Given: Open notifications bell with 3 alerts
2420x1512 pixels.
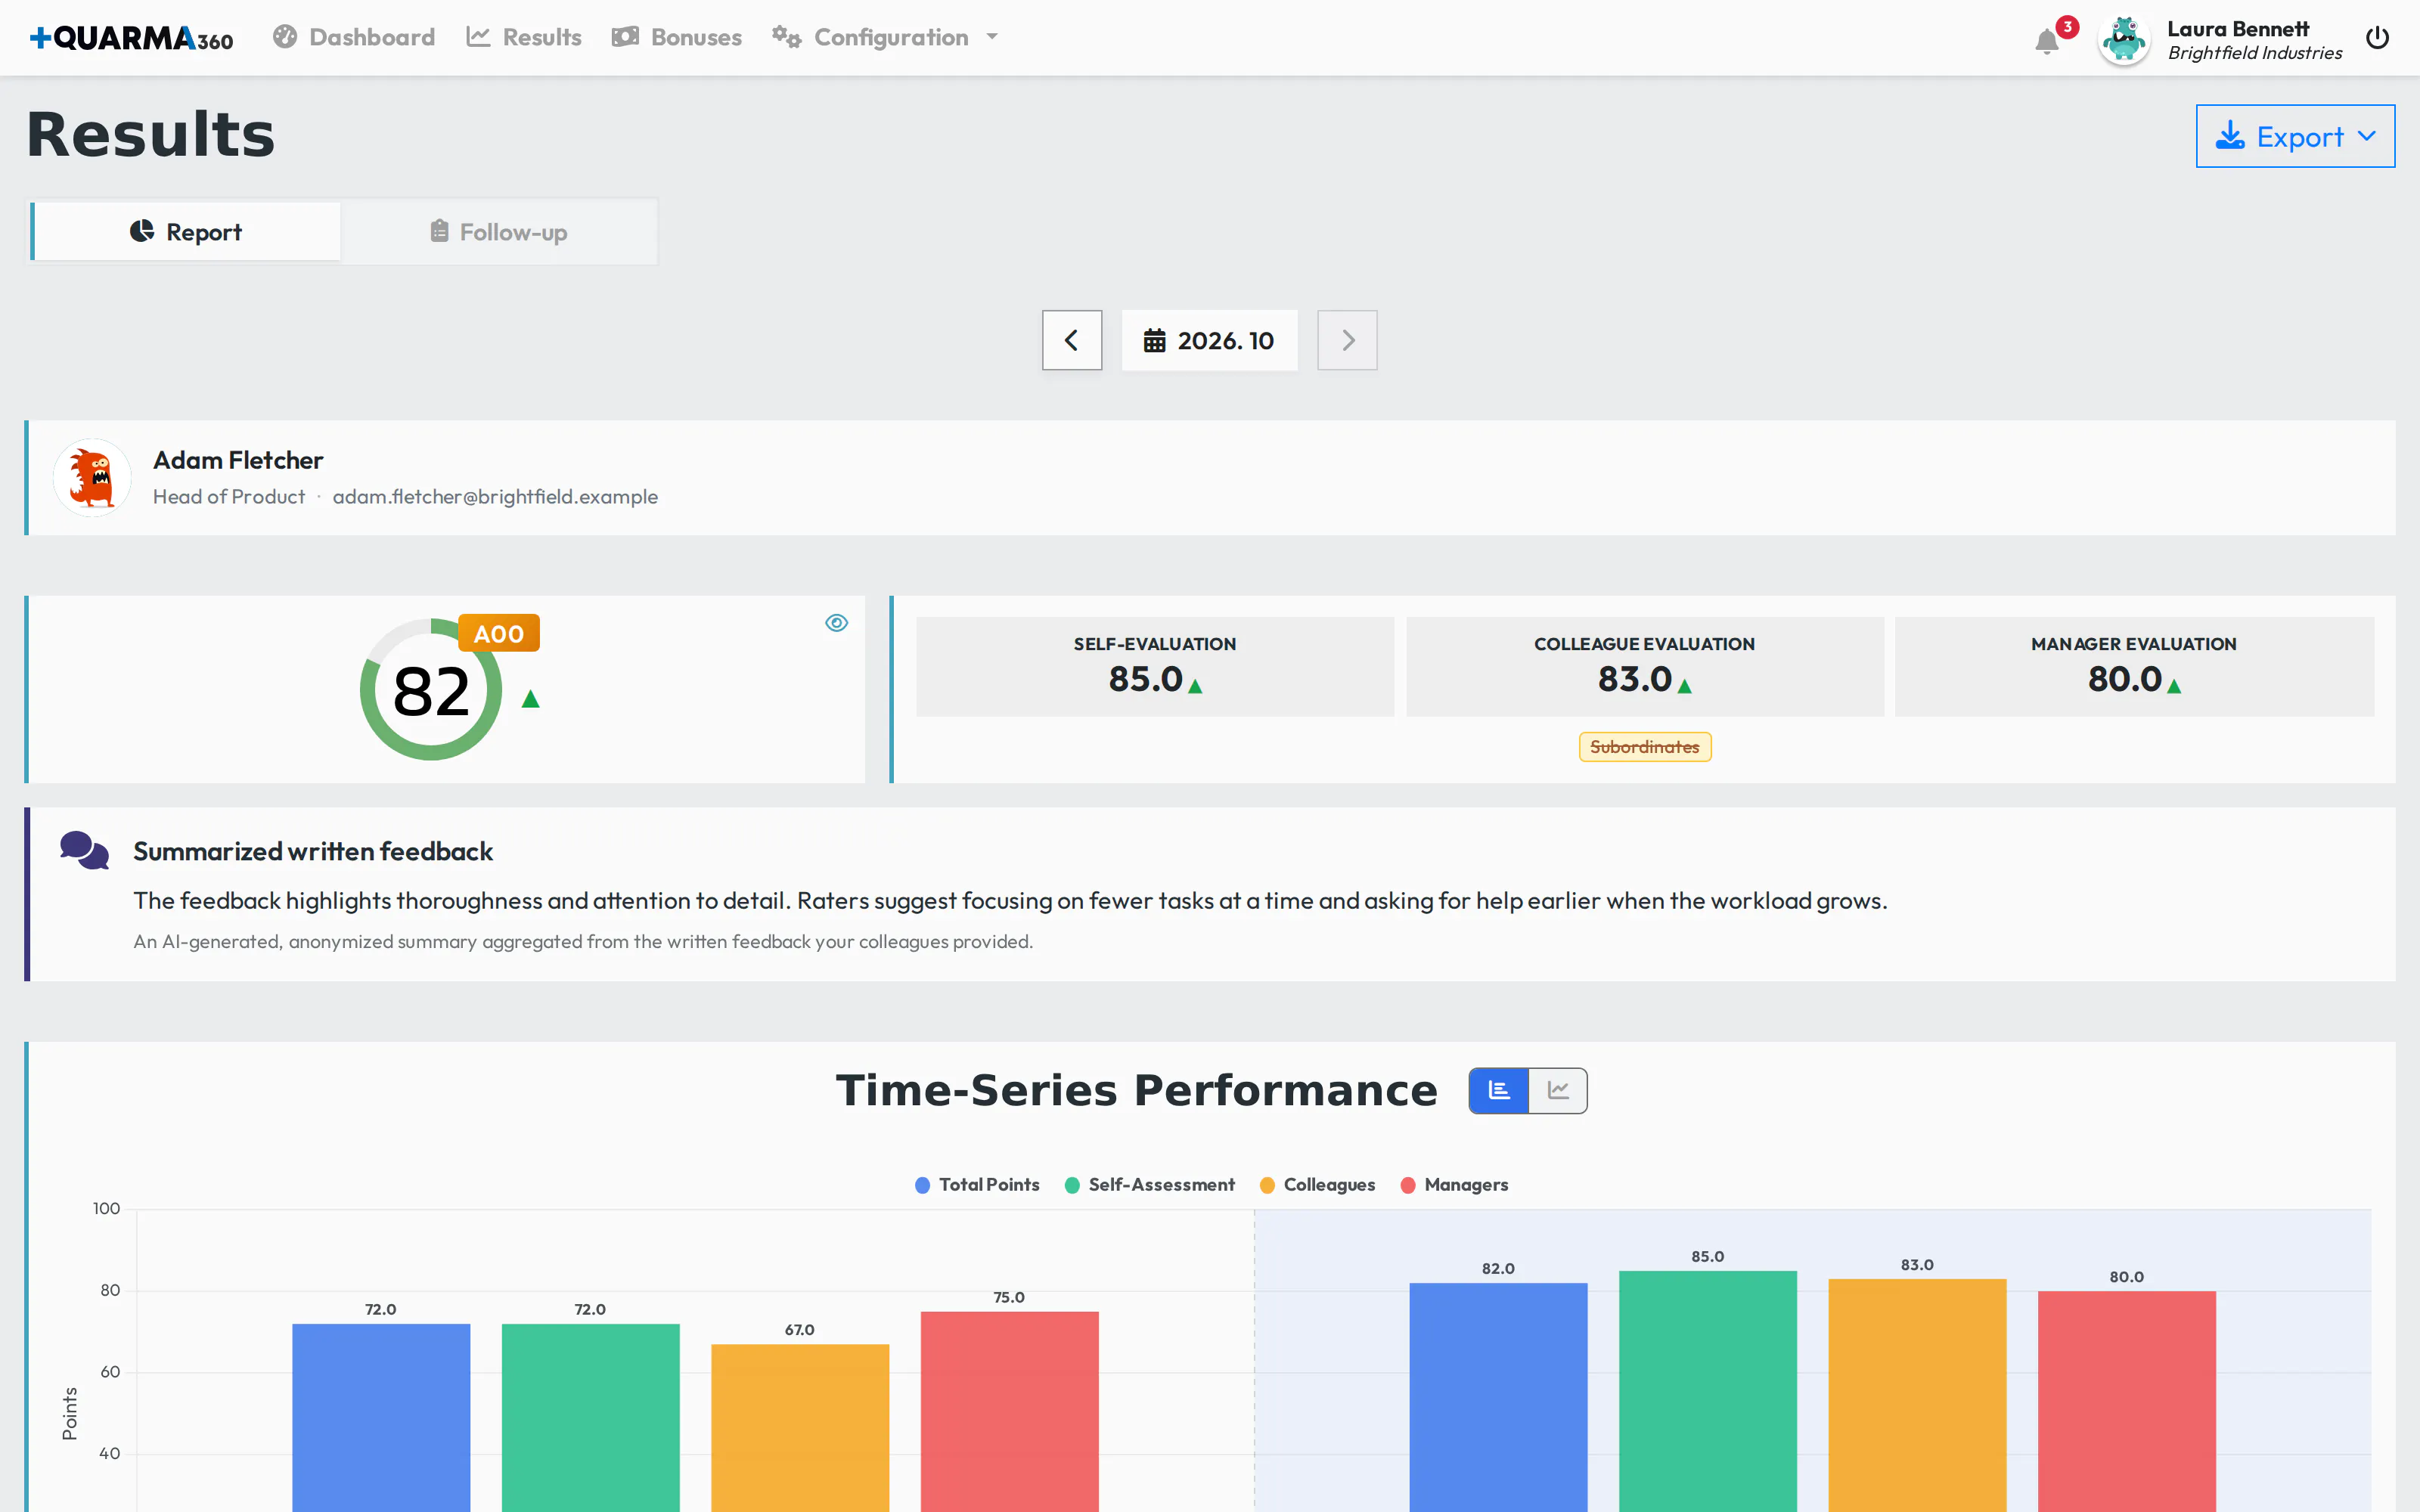Looking at the screenshot, I should pos(2047,41).
